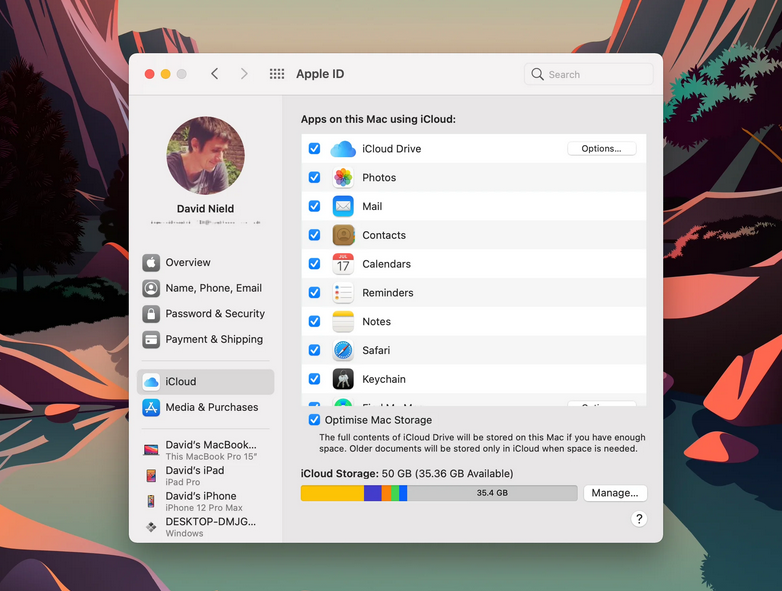Click the Manage storage button
Viewport: 782px width, 591px height.
615,493
